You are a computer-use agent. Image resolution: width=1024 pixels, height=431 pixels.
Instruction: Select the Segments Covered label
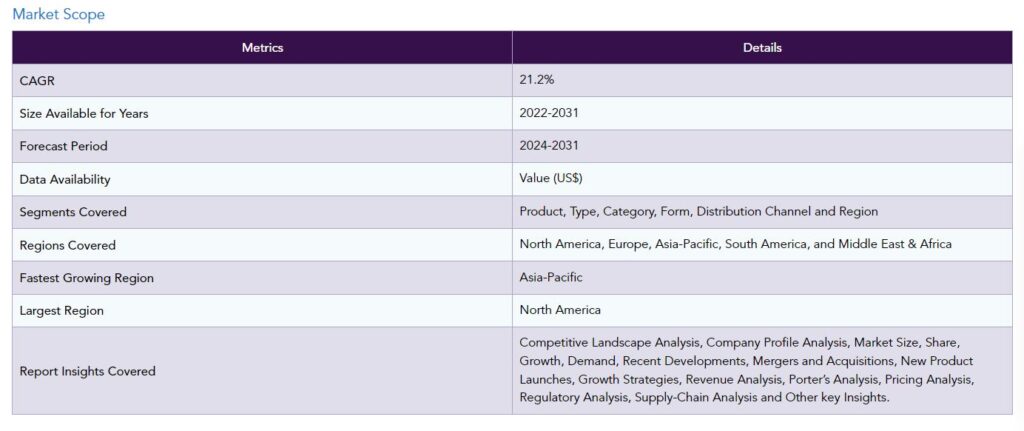[73, 212]
